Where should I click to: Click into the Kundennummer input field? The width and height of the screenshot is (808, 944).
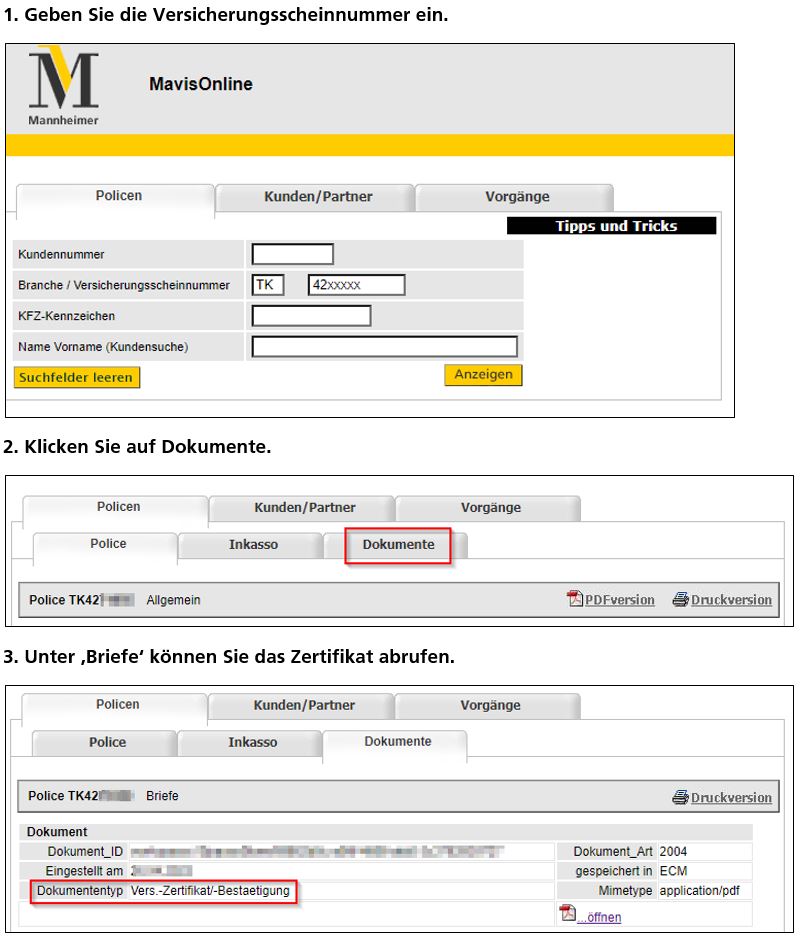[292, 255]
